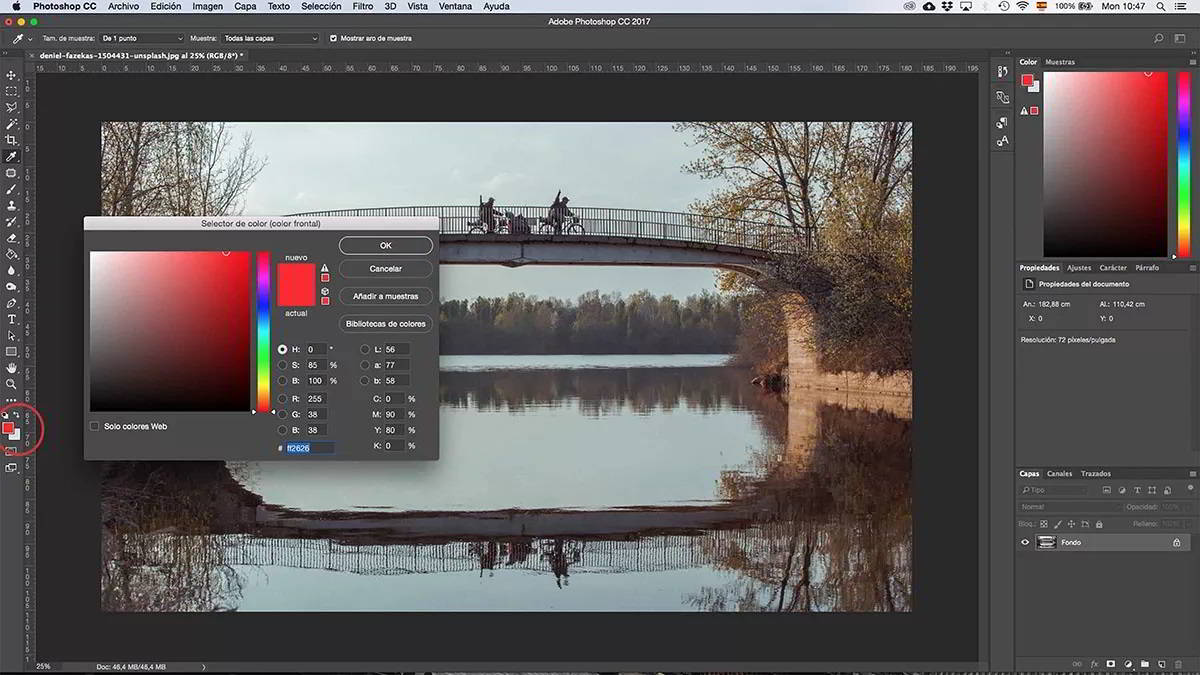This screenshot has height=675, width=1200.
Task: Open the Tam. de muestra dropdown
Action: click(x=142, y=38)
